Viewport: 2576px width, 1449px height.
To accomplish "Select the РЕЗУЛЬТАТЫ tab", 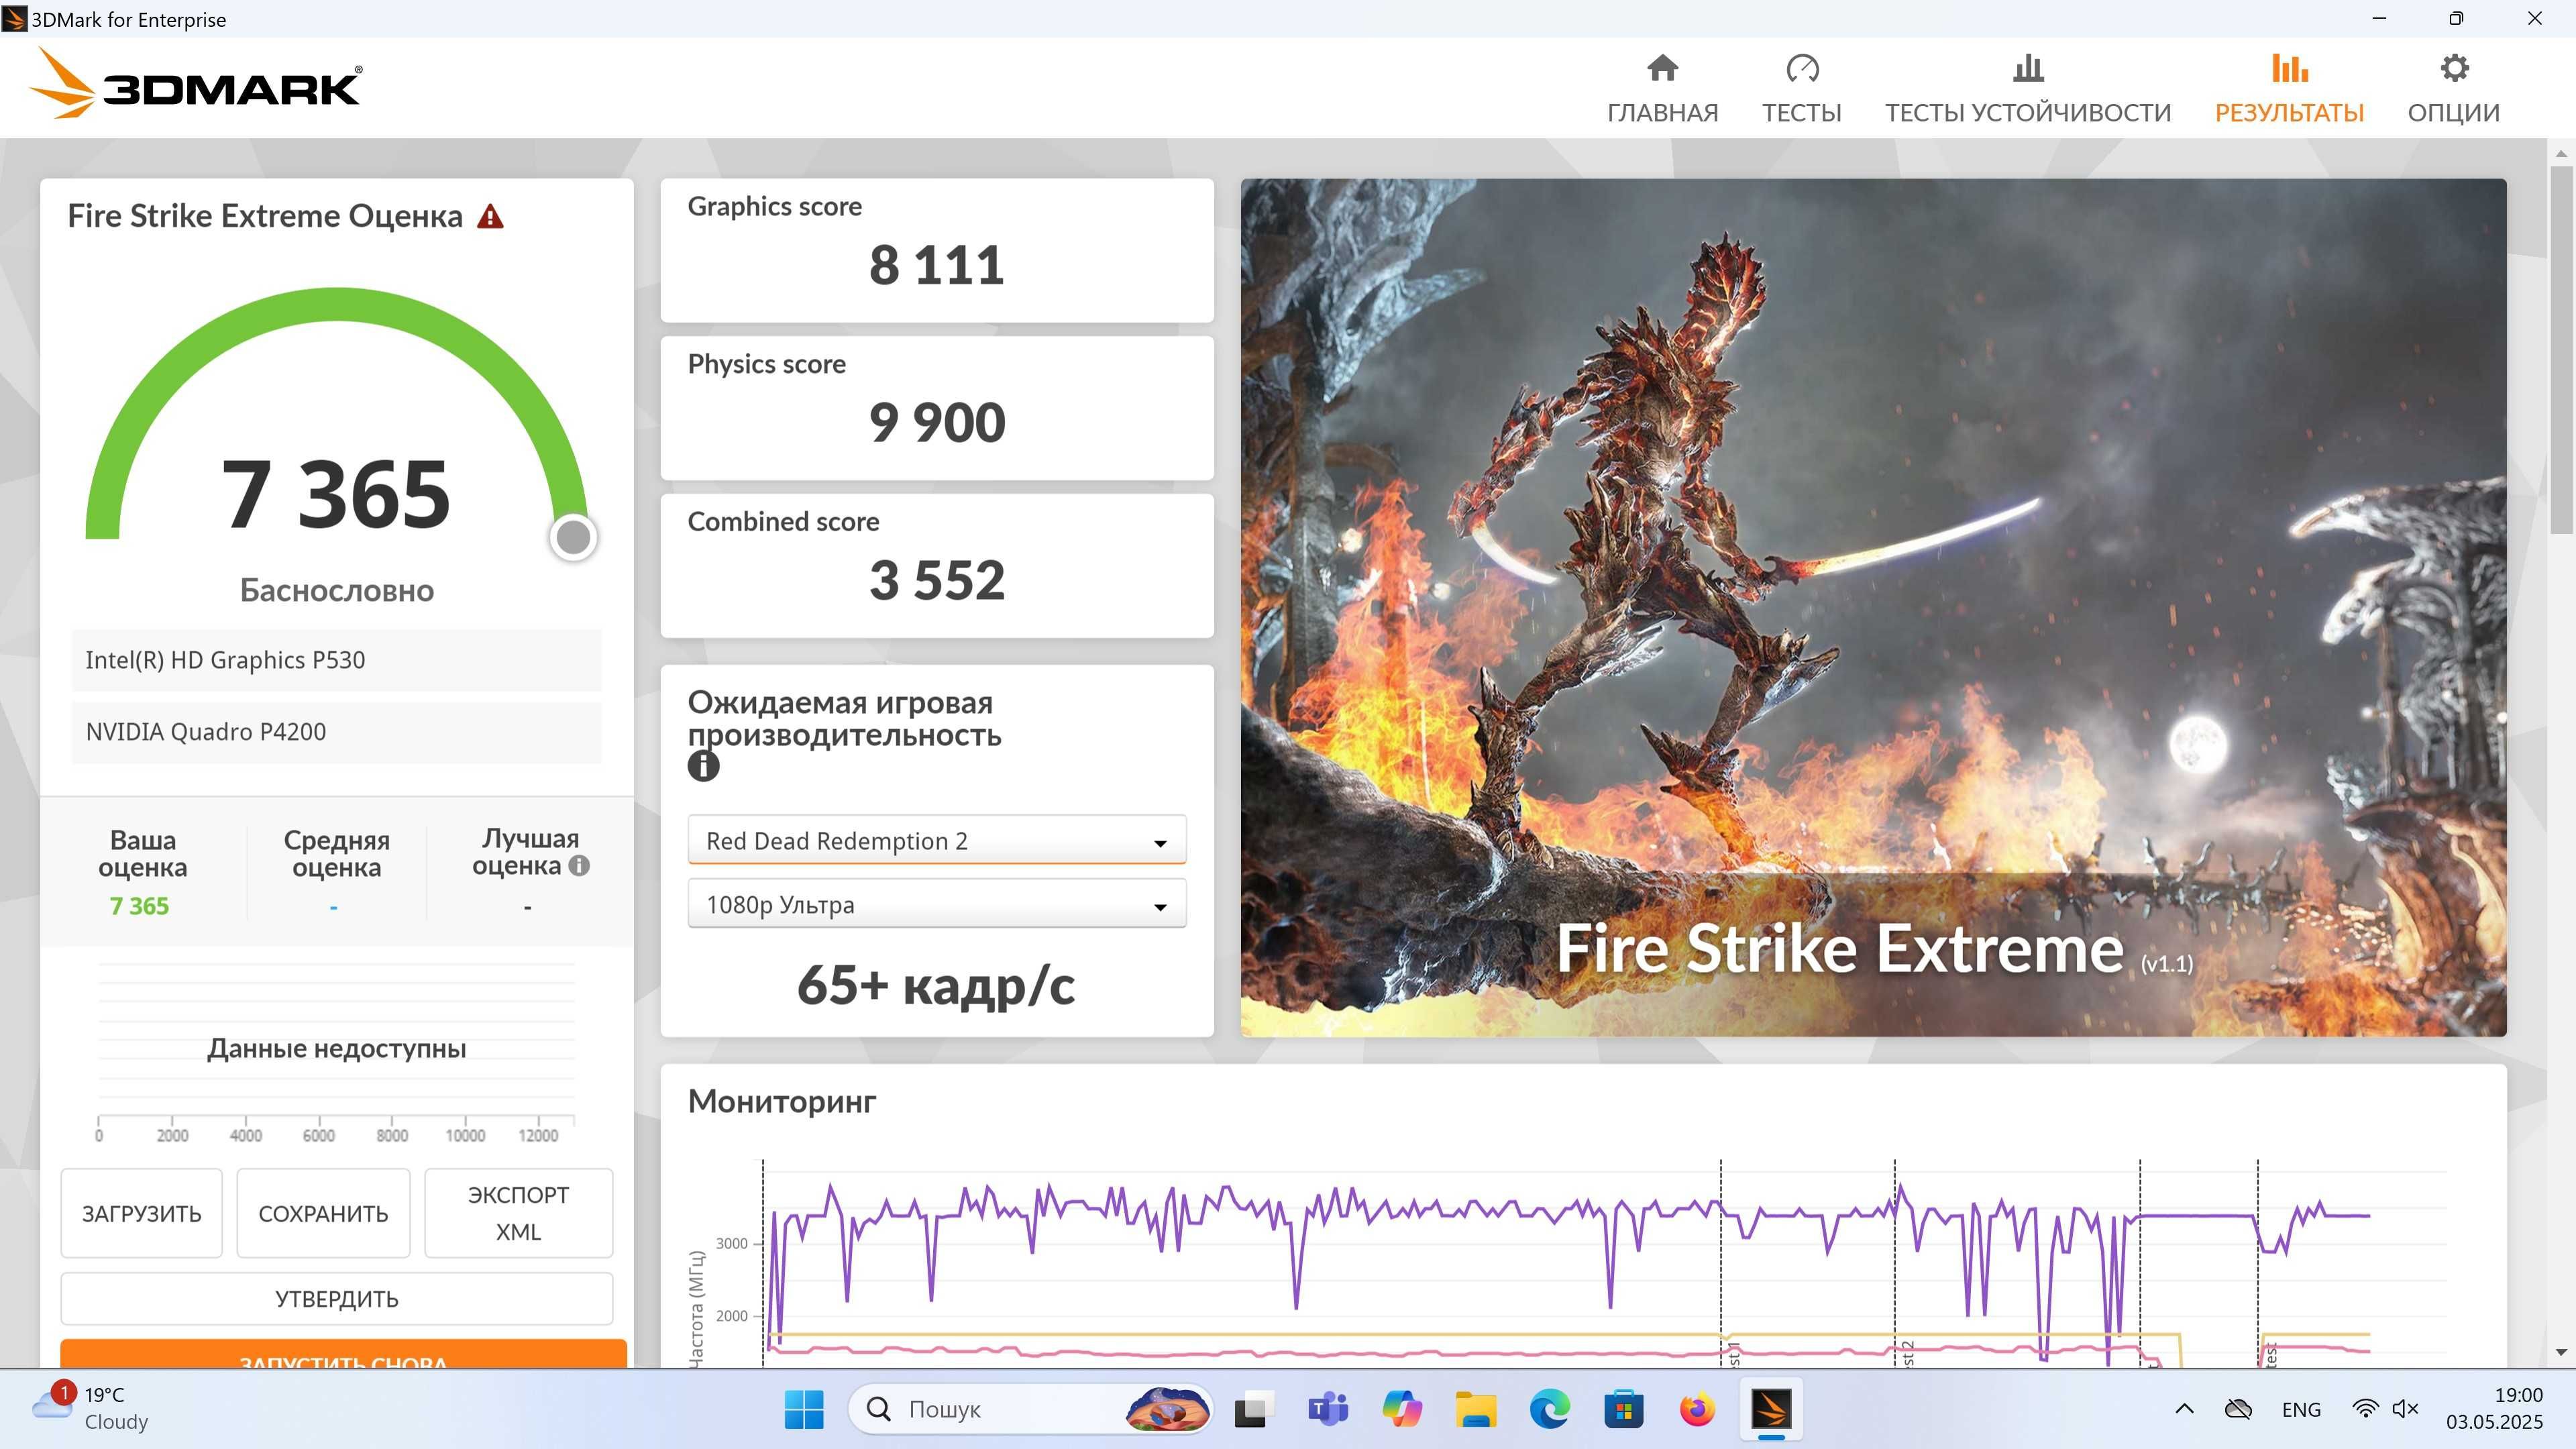I will click(x=2289, y=89).
